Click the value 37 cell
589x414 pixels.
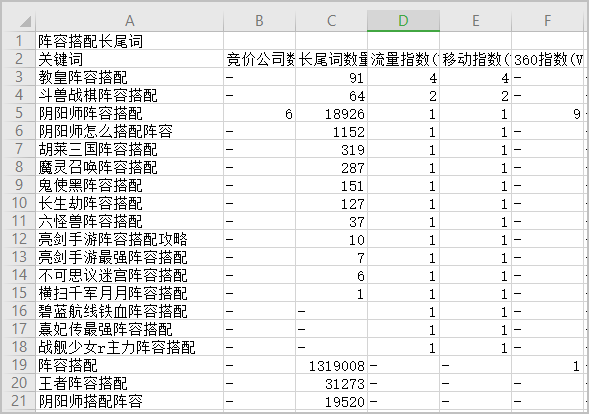332,221
